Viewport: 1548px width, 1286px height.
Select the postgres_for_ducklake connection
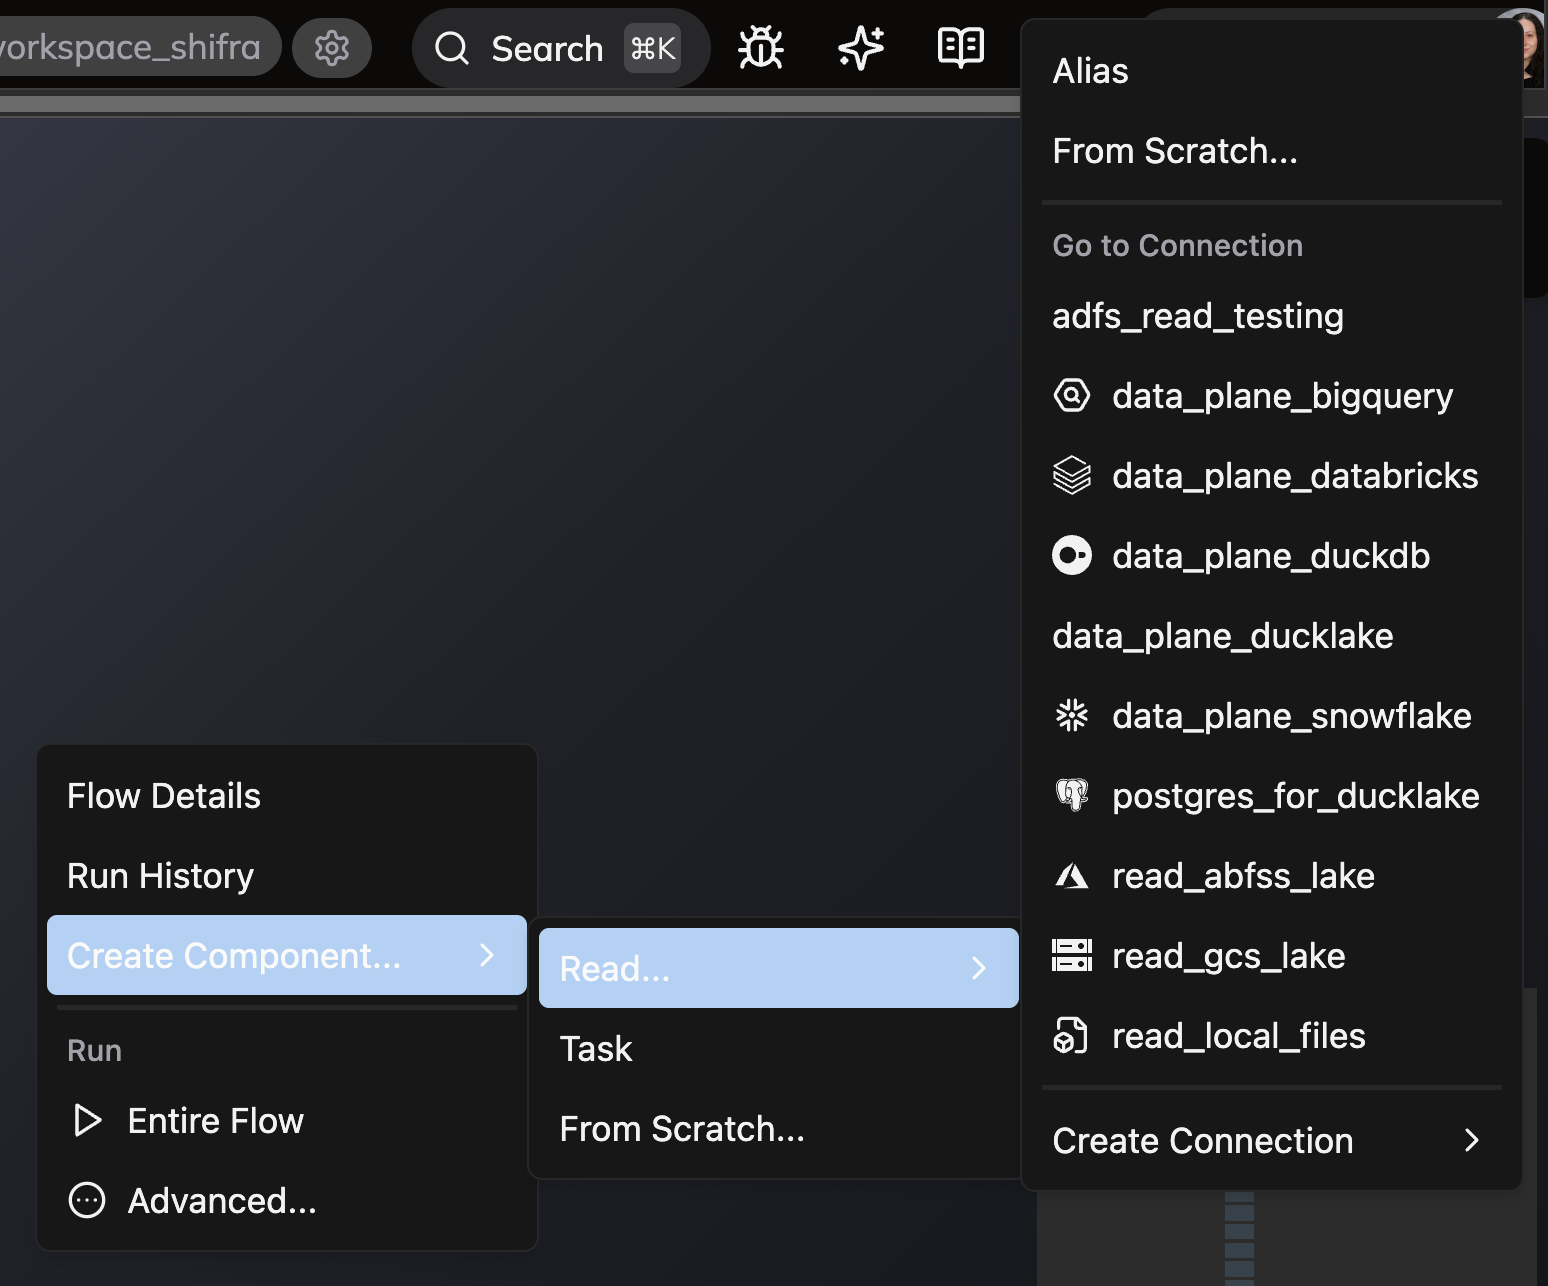coord(1271,795)
